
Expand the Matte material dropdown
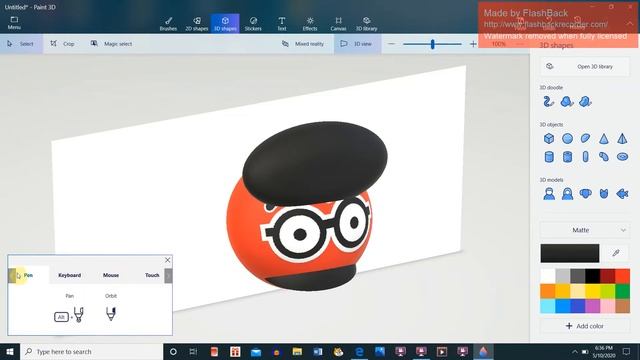(x=584, y=230)
